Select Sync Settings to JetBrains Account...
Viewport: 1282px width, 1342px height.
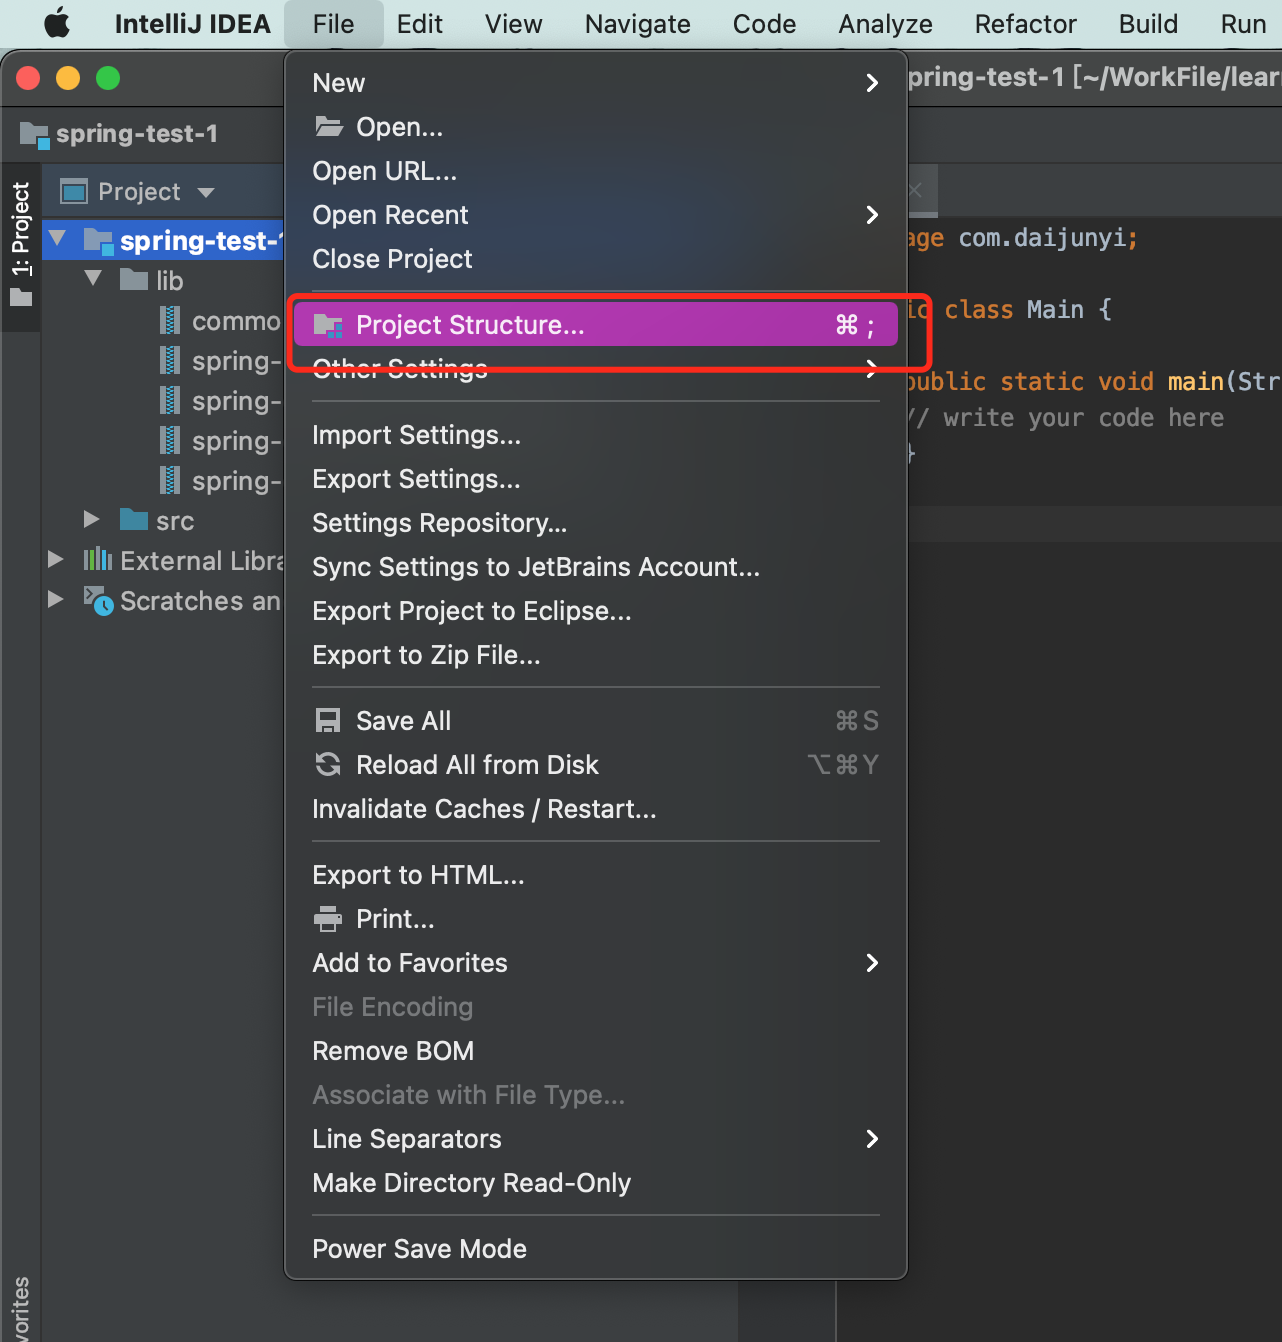pyautogui.click(x=596, y=567)
